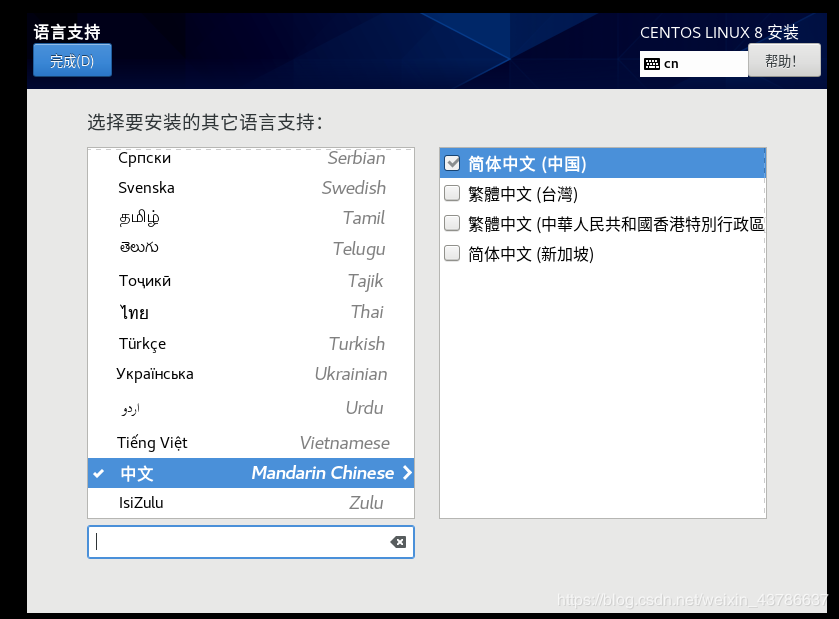Viewport: 839px width, 619px height.
Task: Select ไทย Thai language row
Action: click(251, 312)
